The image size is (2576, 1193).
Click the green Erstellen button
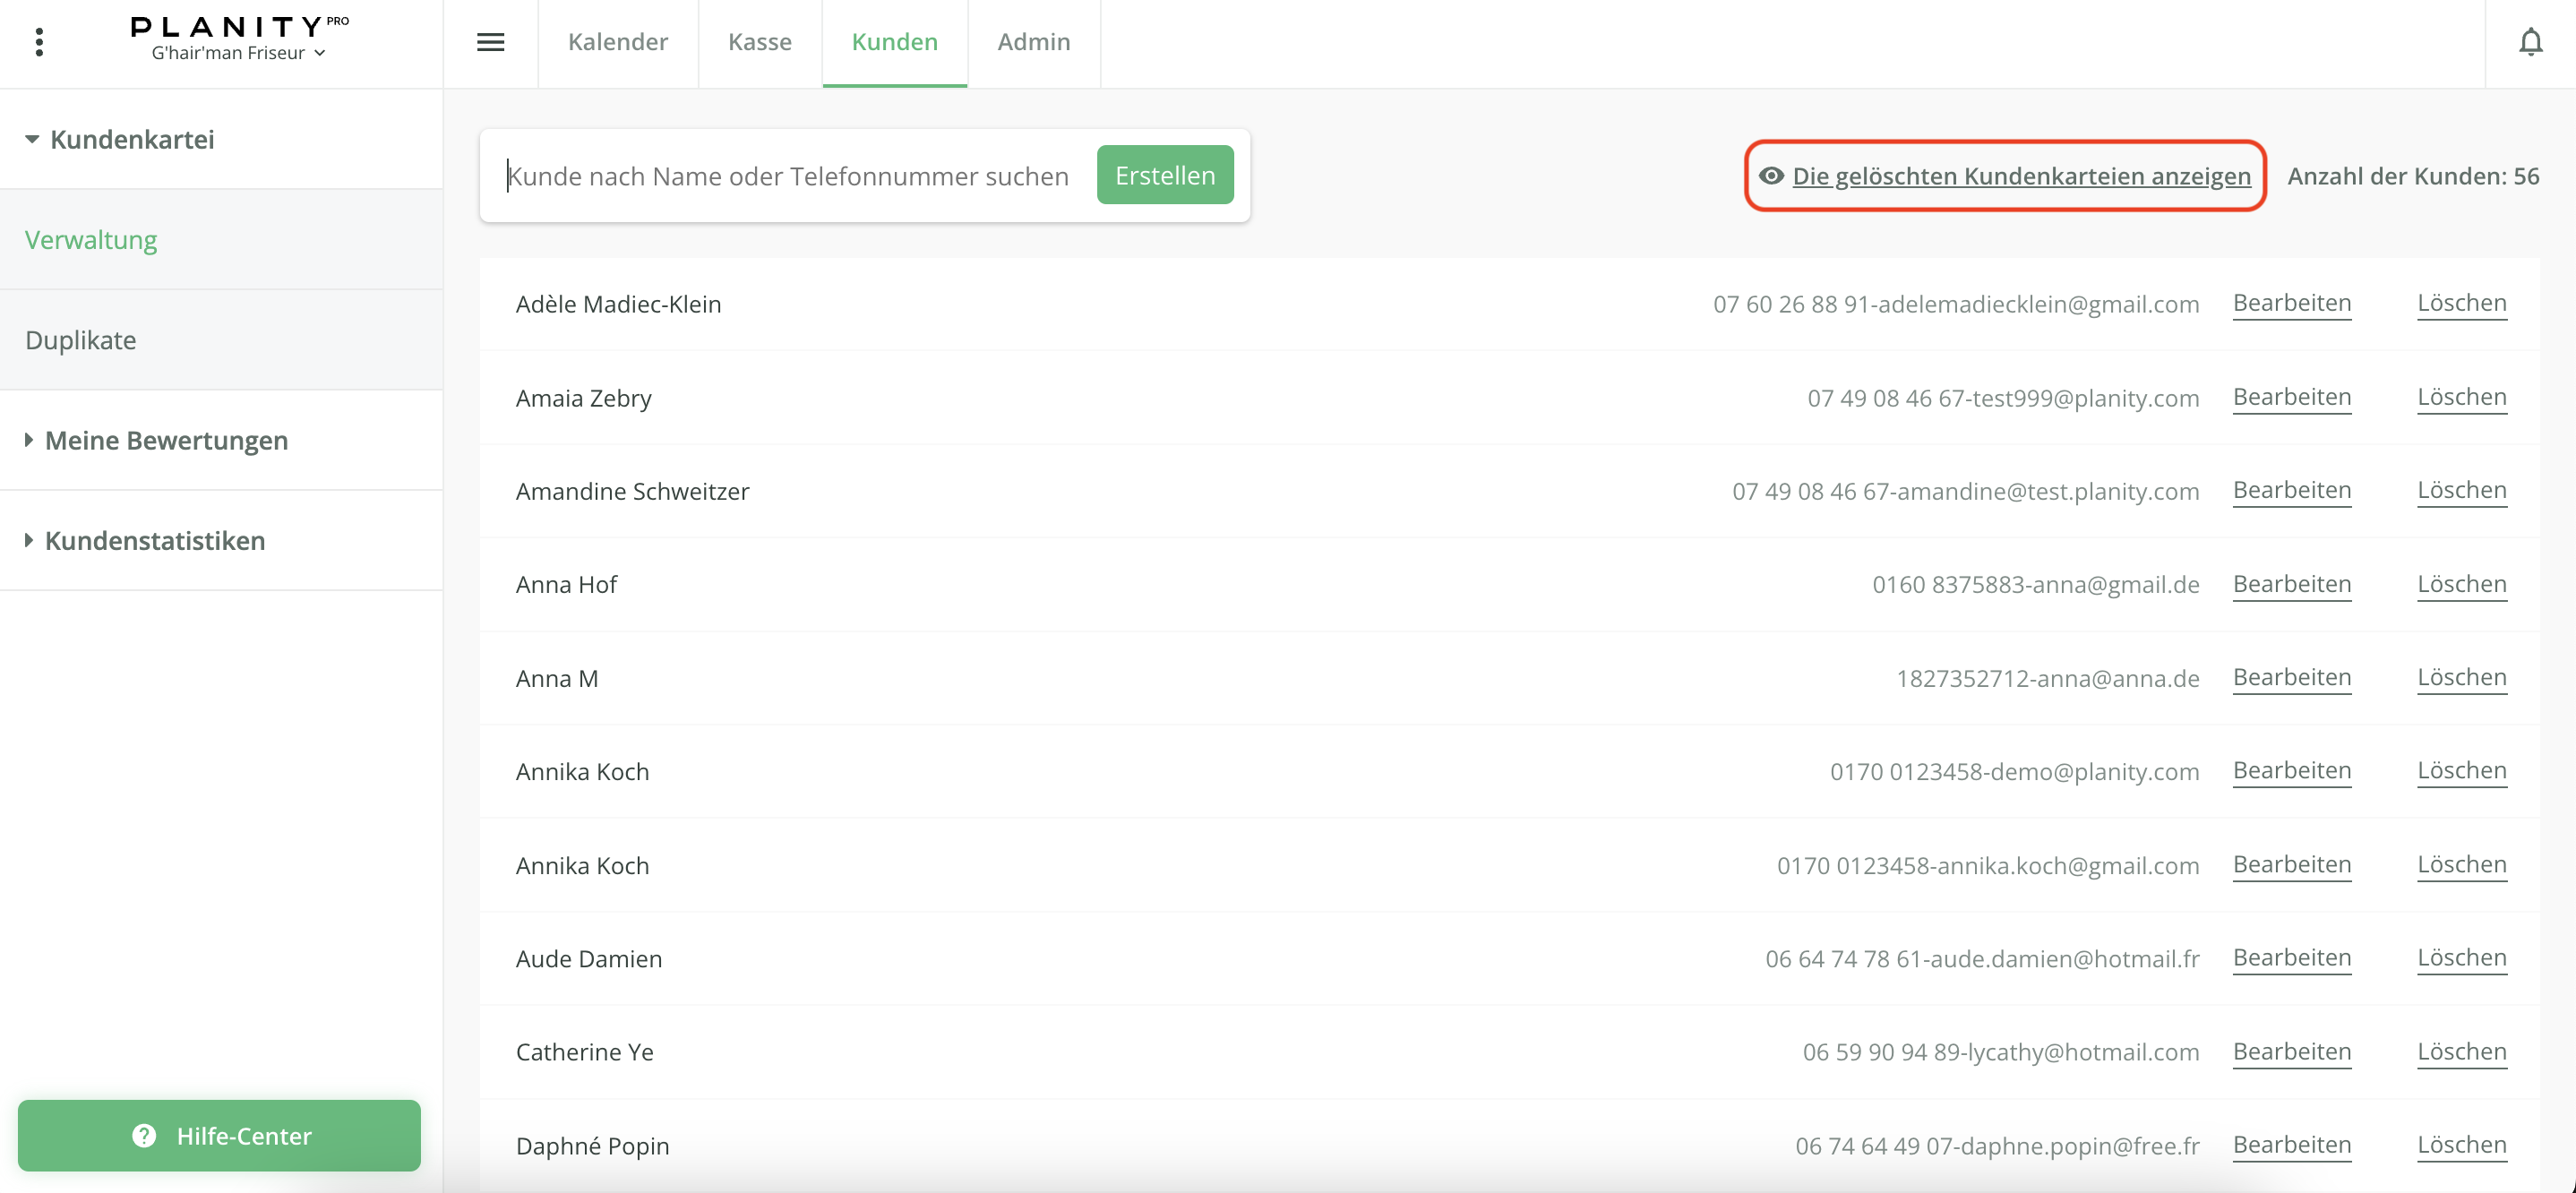[x=1164, y=175]
